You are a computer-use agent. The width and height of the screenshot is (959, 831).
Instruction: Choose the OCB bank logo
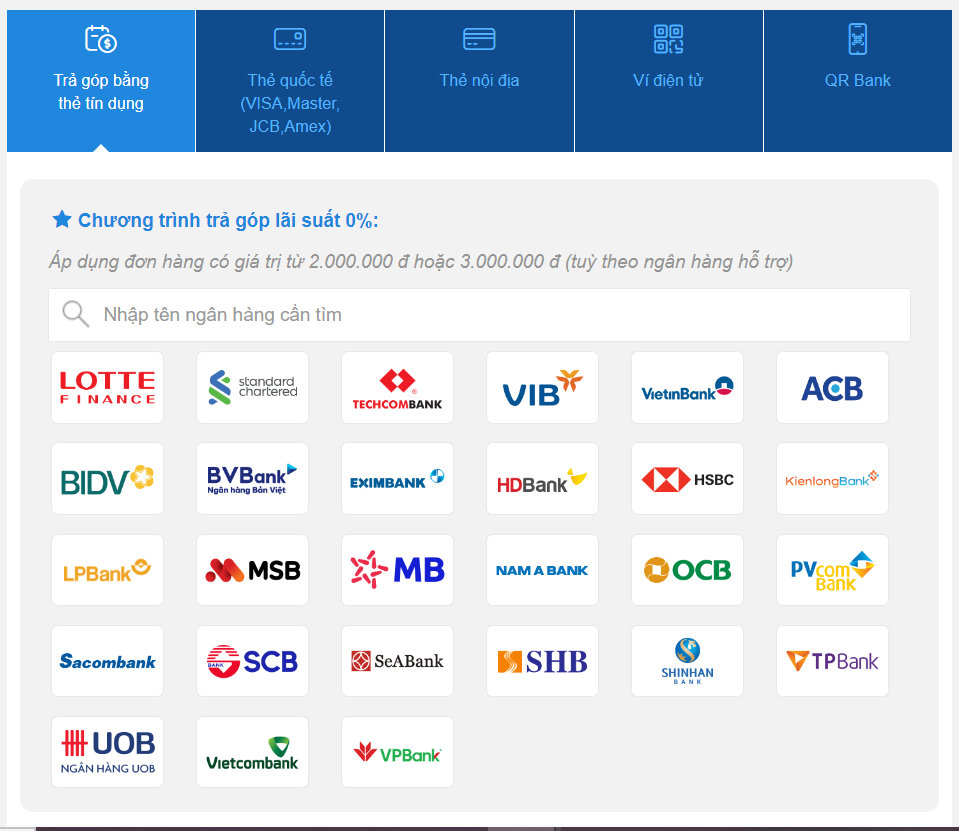tap(687, 570)
